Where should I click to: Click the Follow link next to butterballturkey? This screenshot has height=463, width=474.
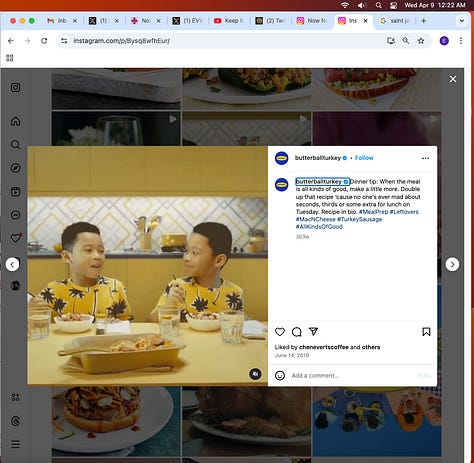coord(364,158)
